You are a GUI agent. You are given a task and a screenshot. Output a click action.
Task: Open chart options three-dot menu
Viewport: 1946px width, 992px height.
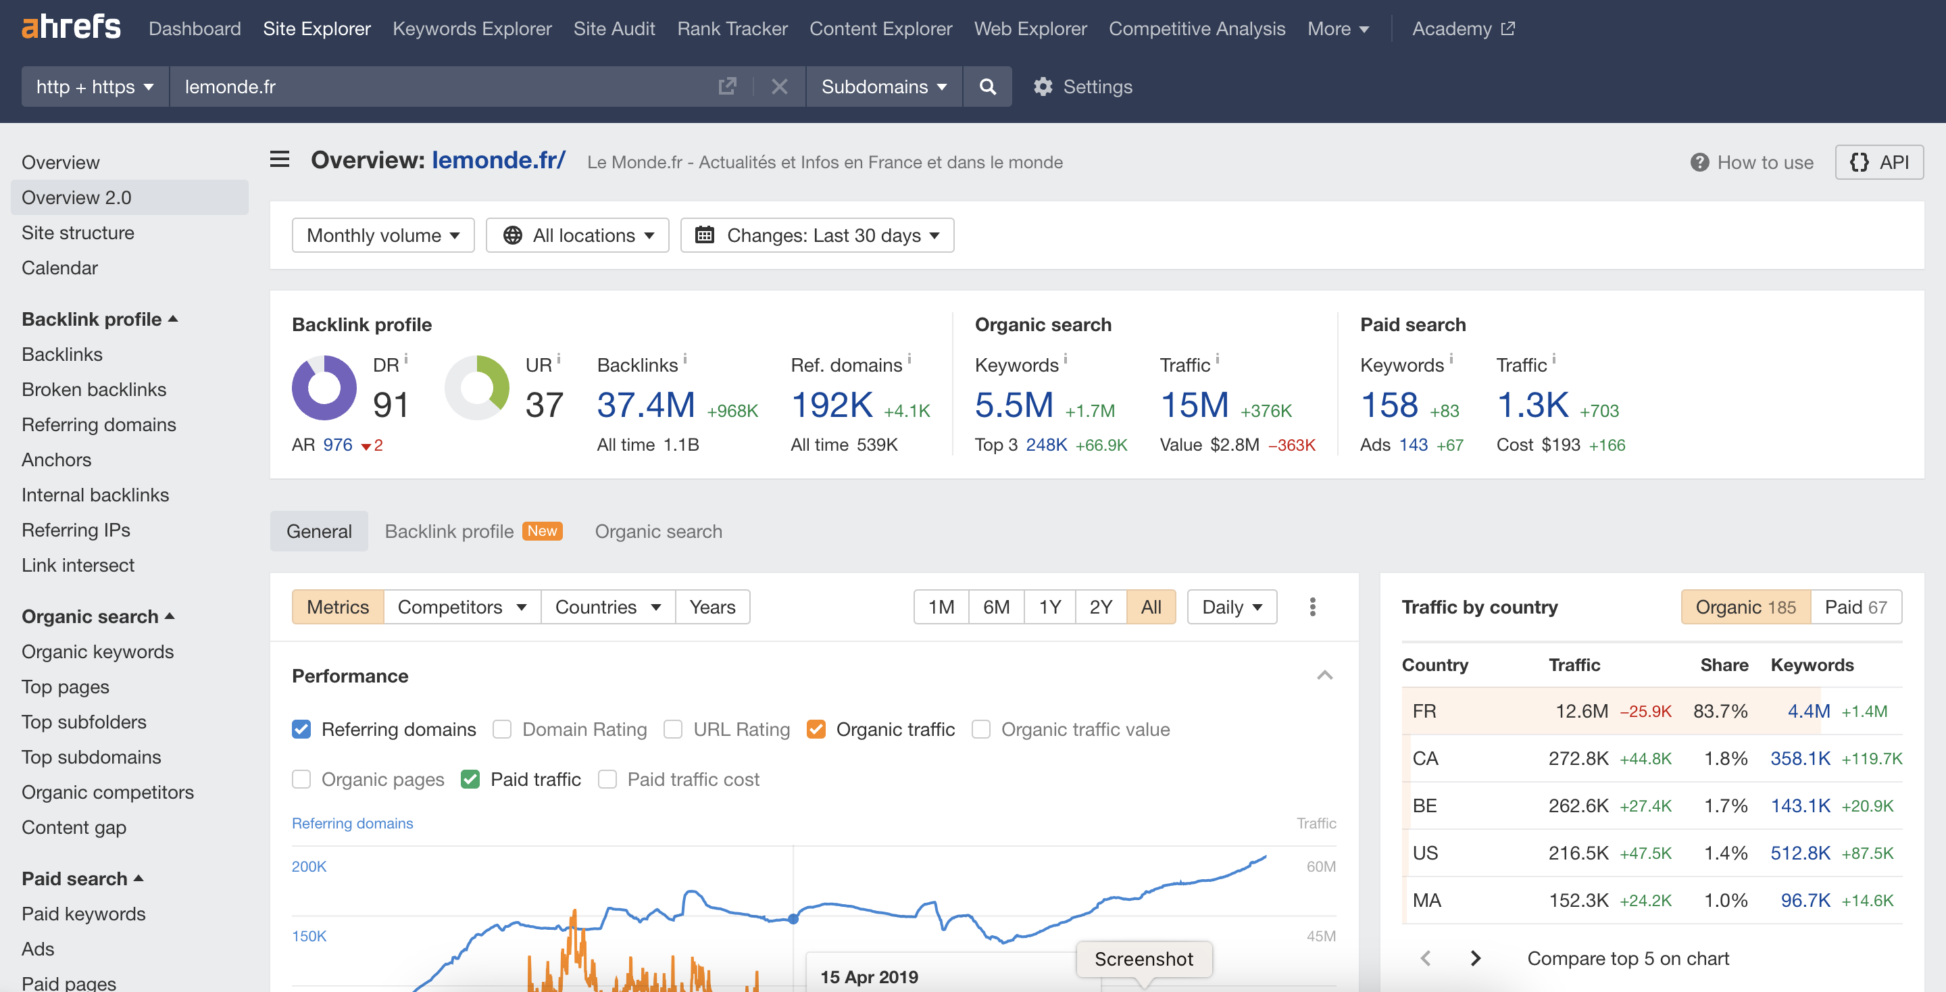coord(1312,607)
